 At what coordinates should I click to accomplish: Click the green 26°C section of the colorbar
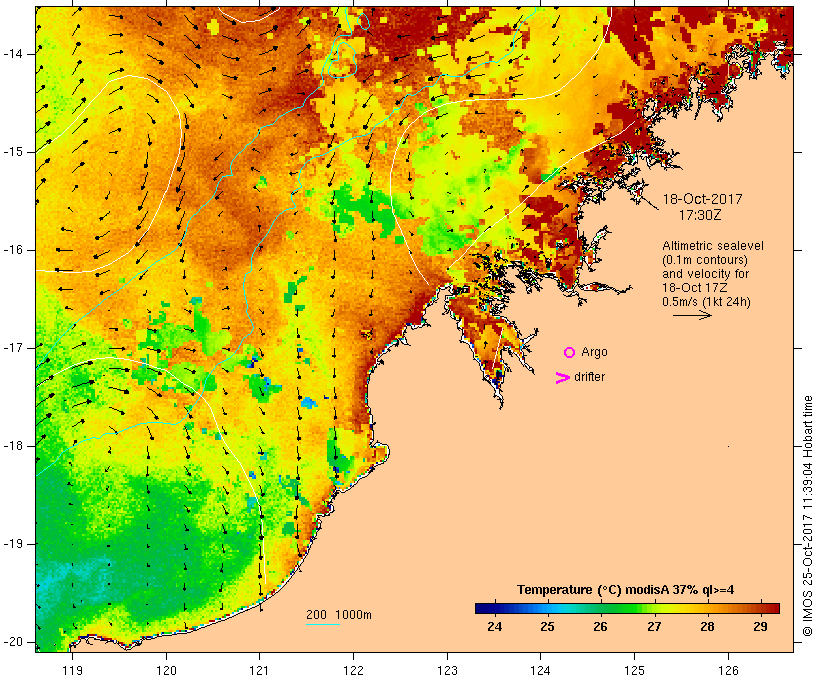tap(601, 608)
